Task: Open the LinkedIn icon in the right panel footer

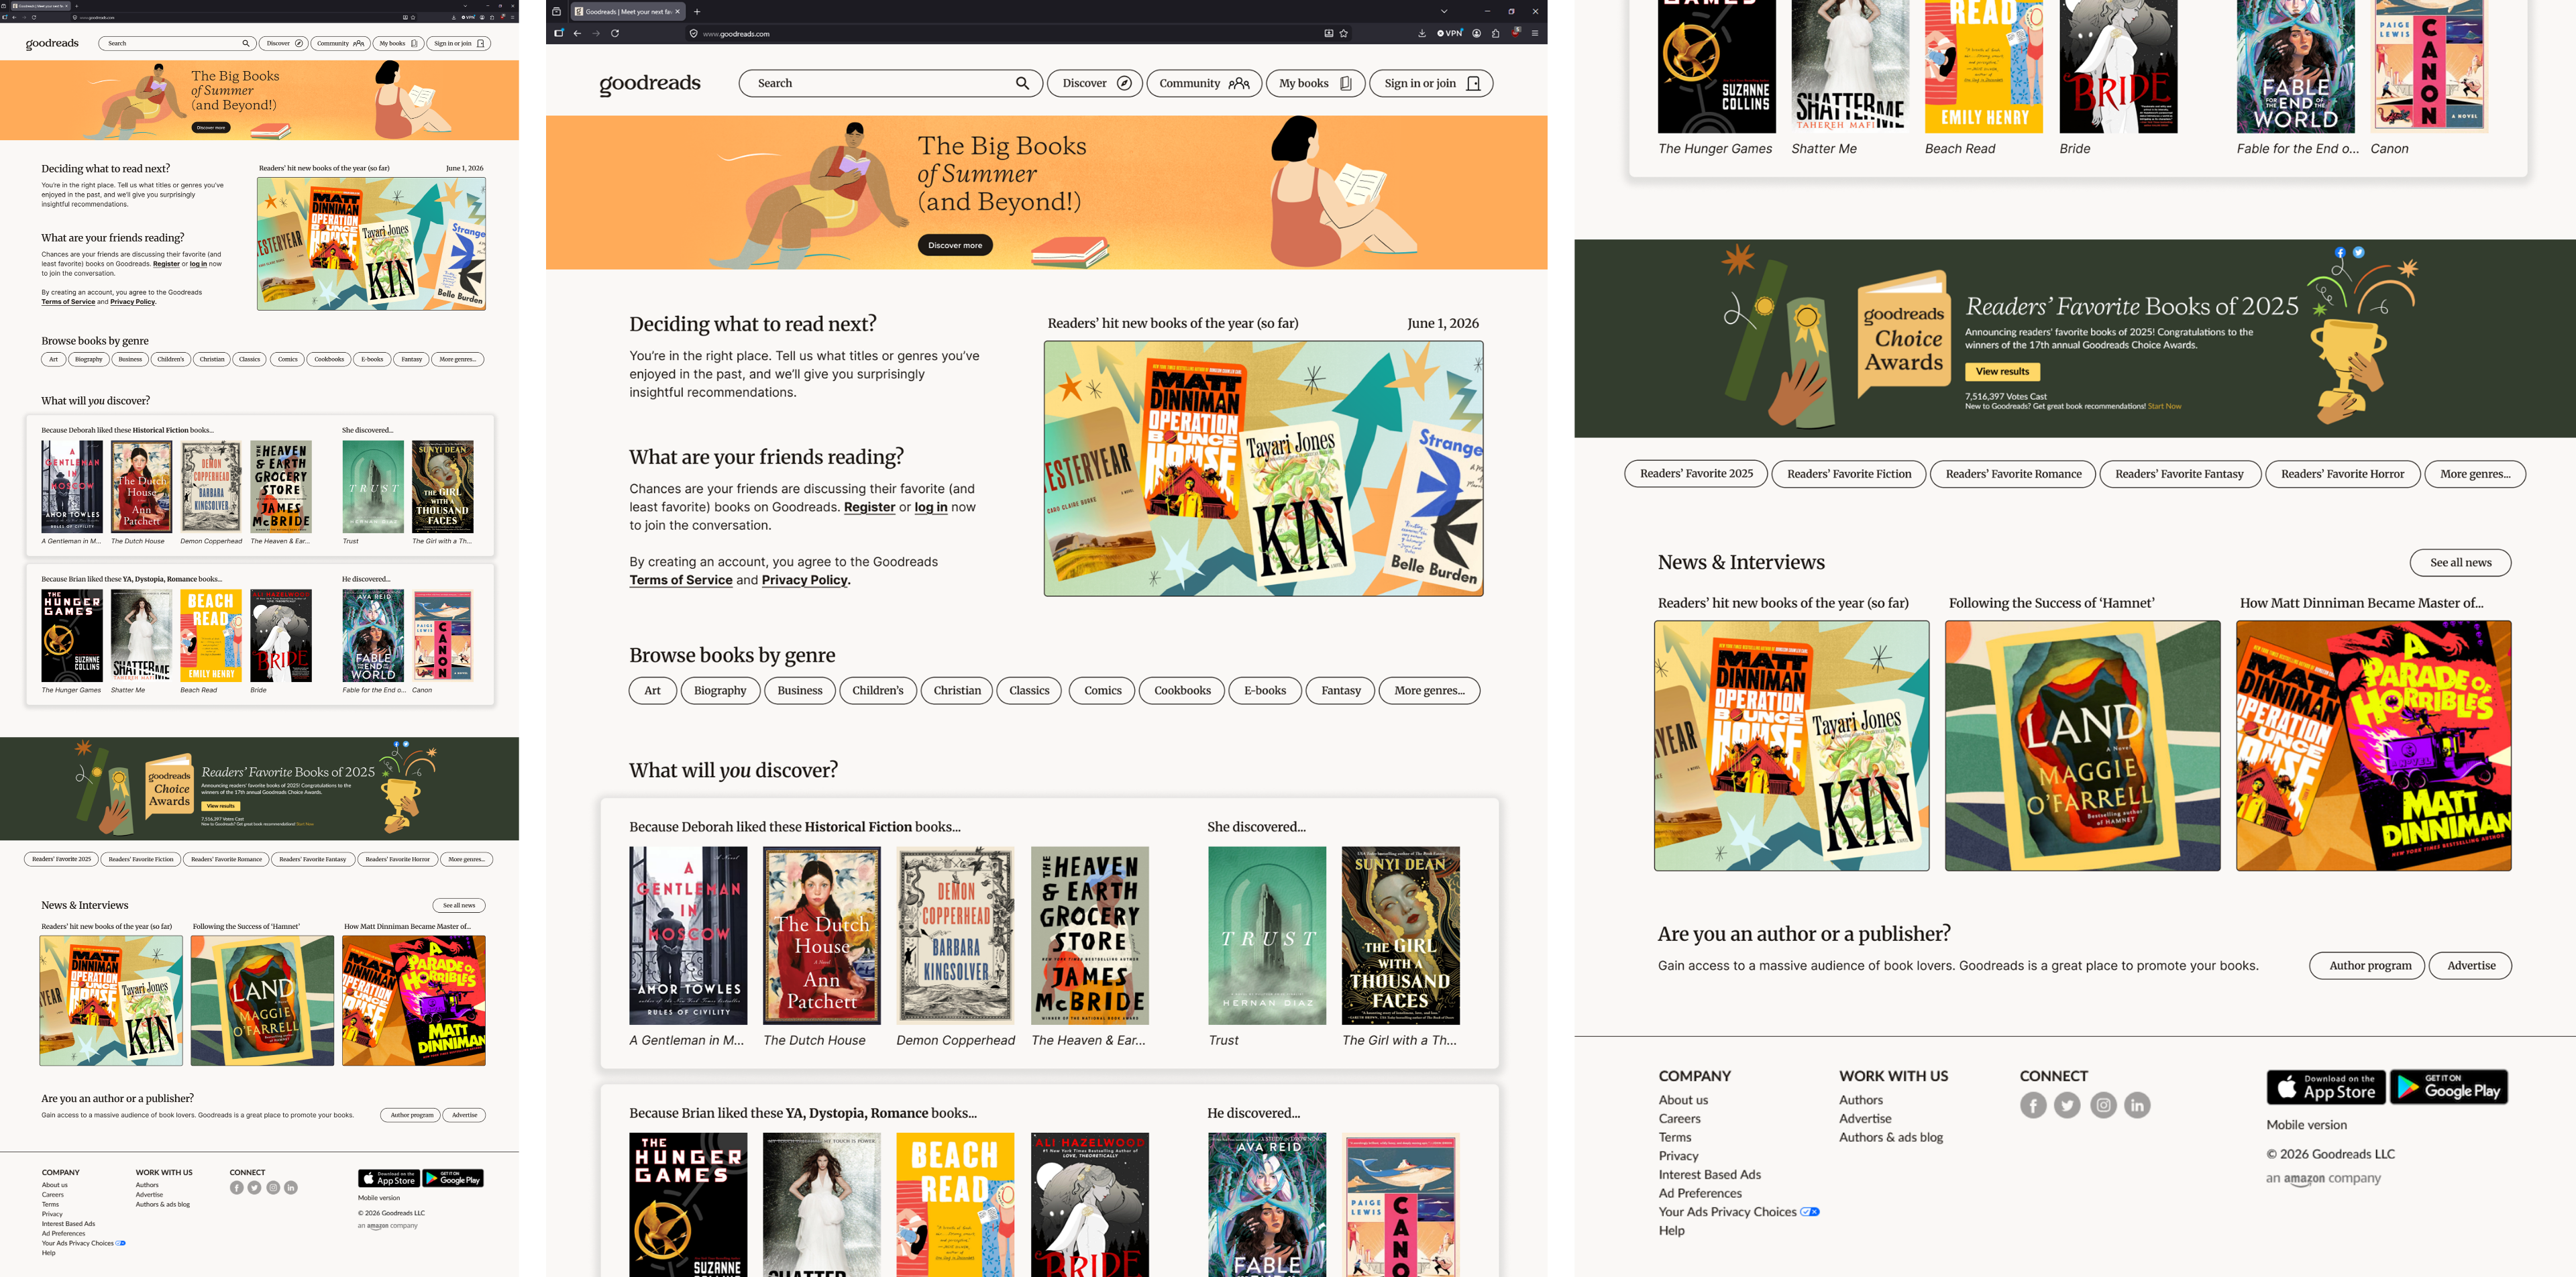Action: point(2137,1105)
